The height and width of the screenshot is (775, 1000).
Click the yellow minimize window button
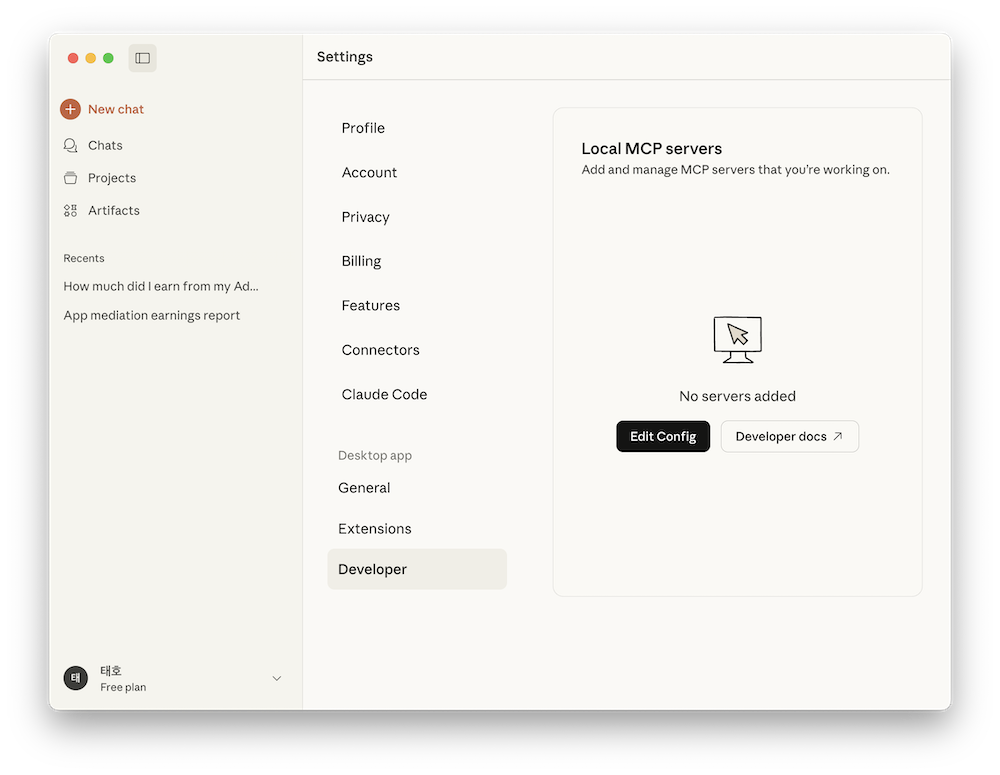[91, 58]
